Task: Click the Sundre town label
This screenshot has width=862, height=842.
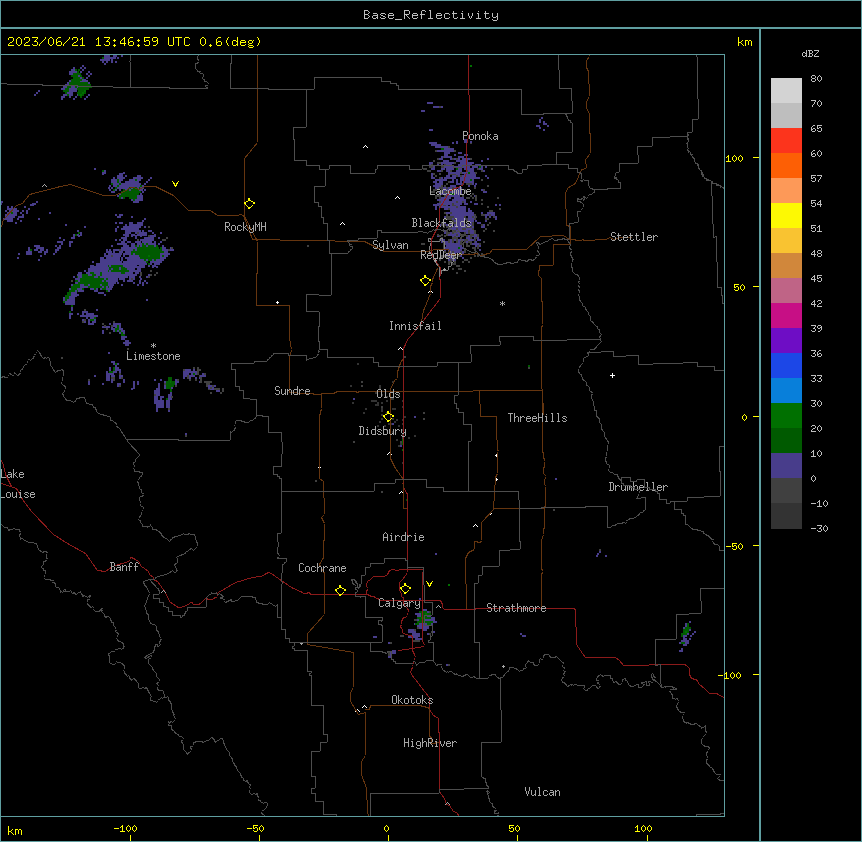Action: click(x=292, y=391)
